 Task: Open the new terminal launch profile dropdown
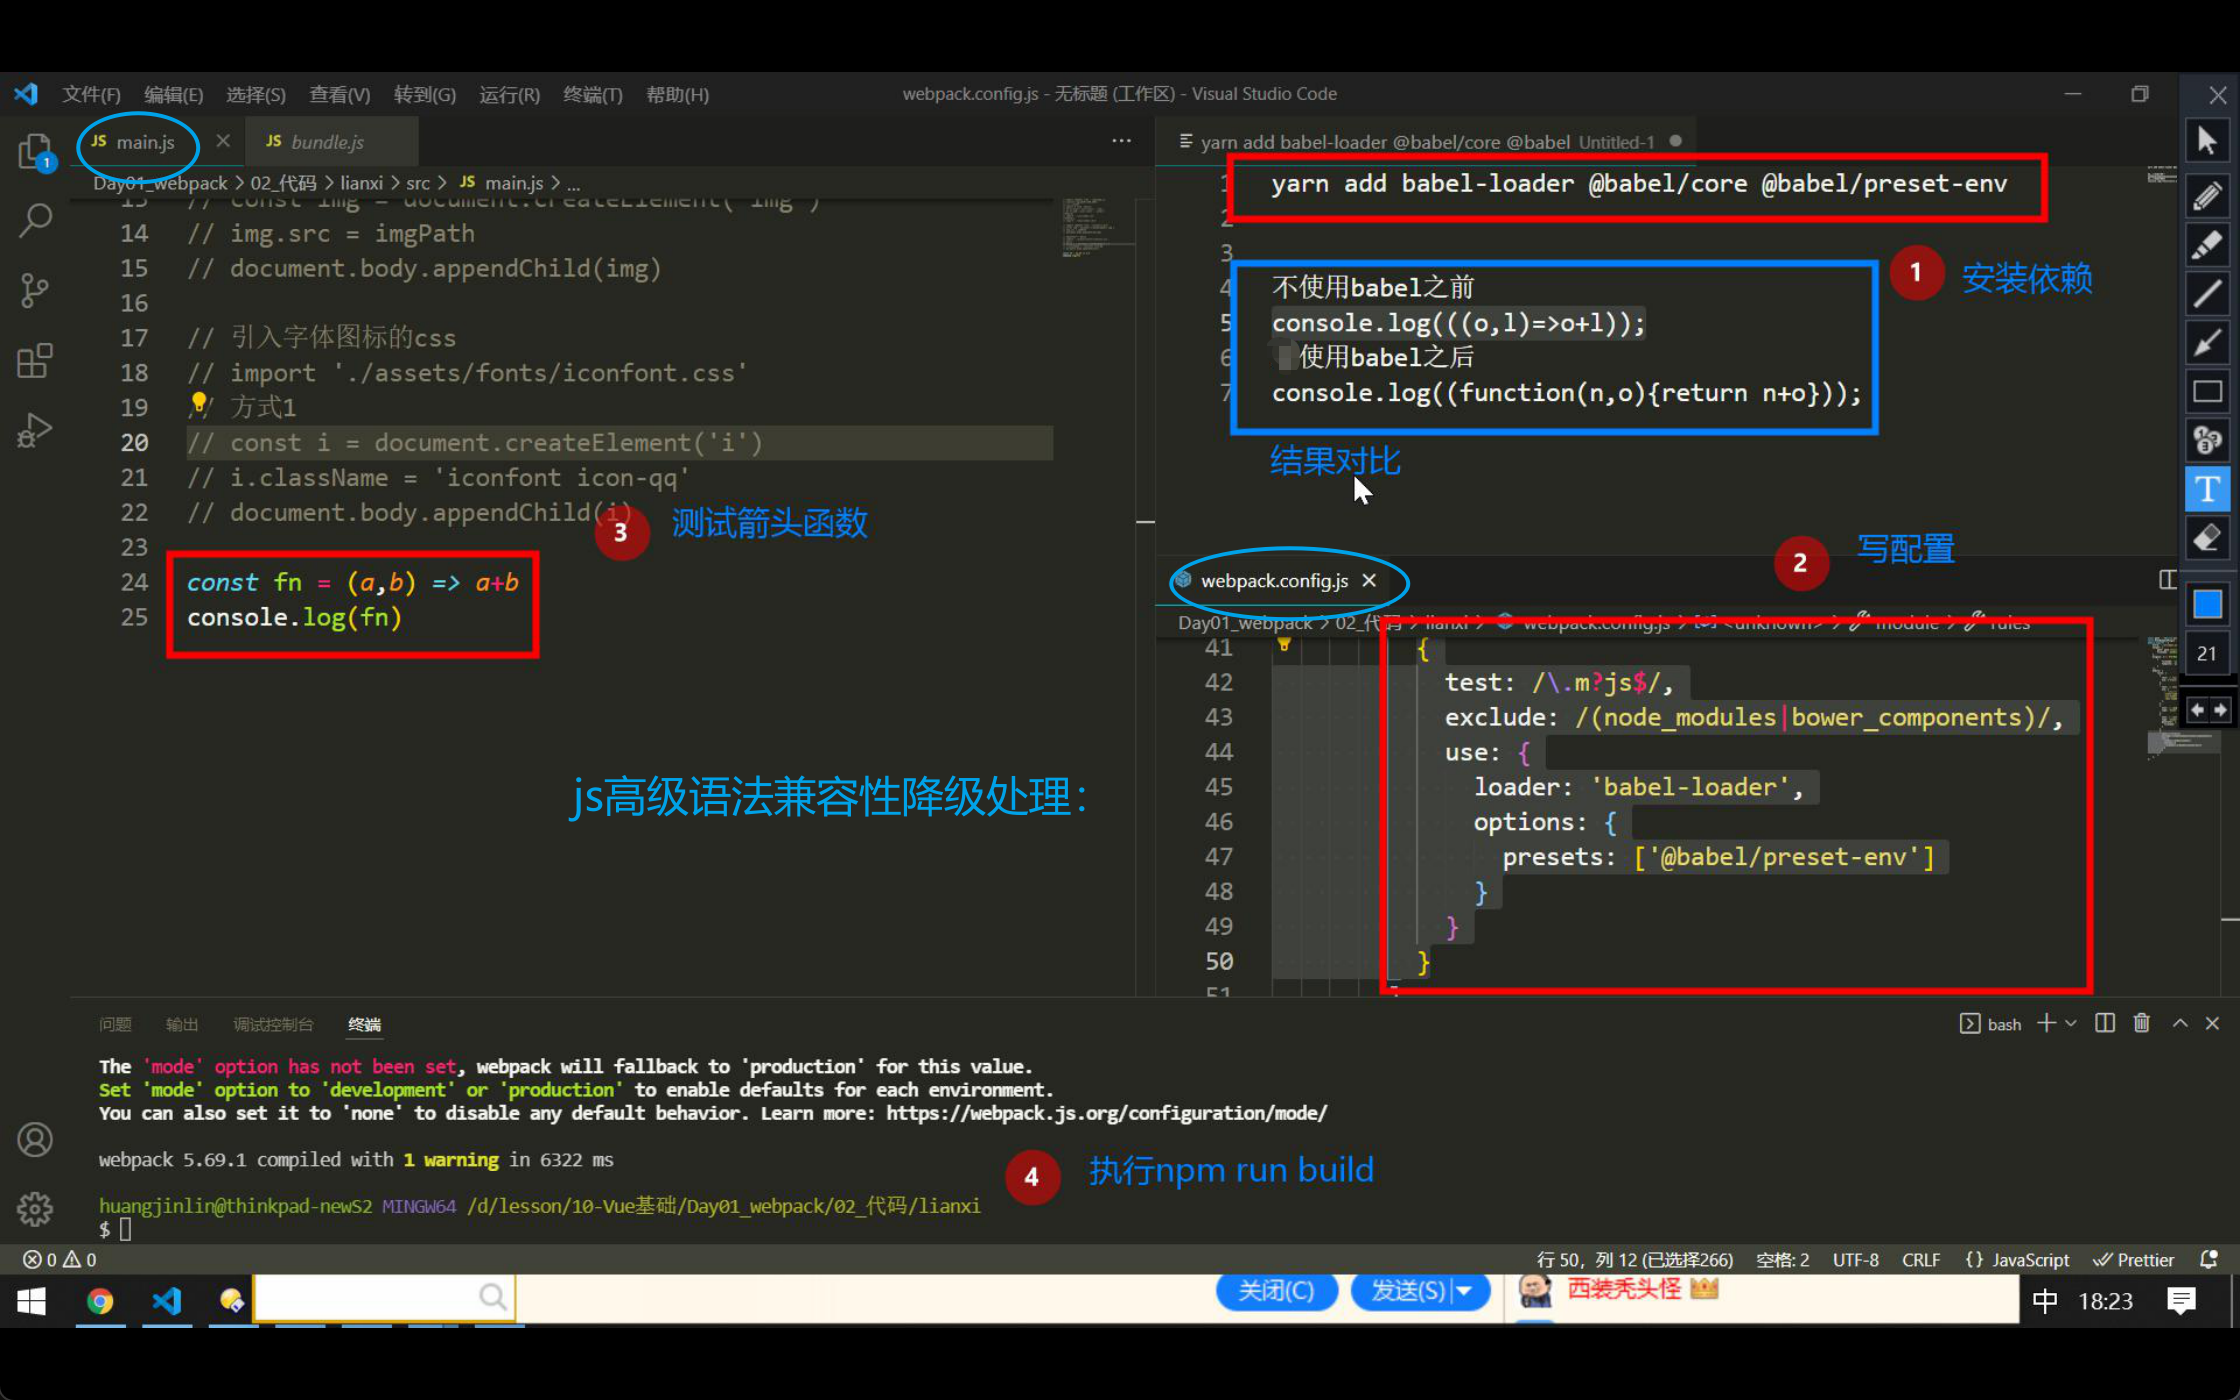click(x=2071, y=1023)
